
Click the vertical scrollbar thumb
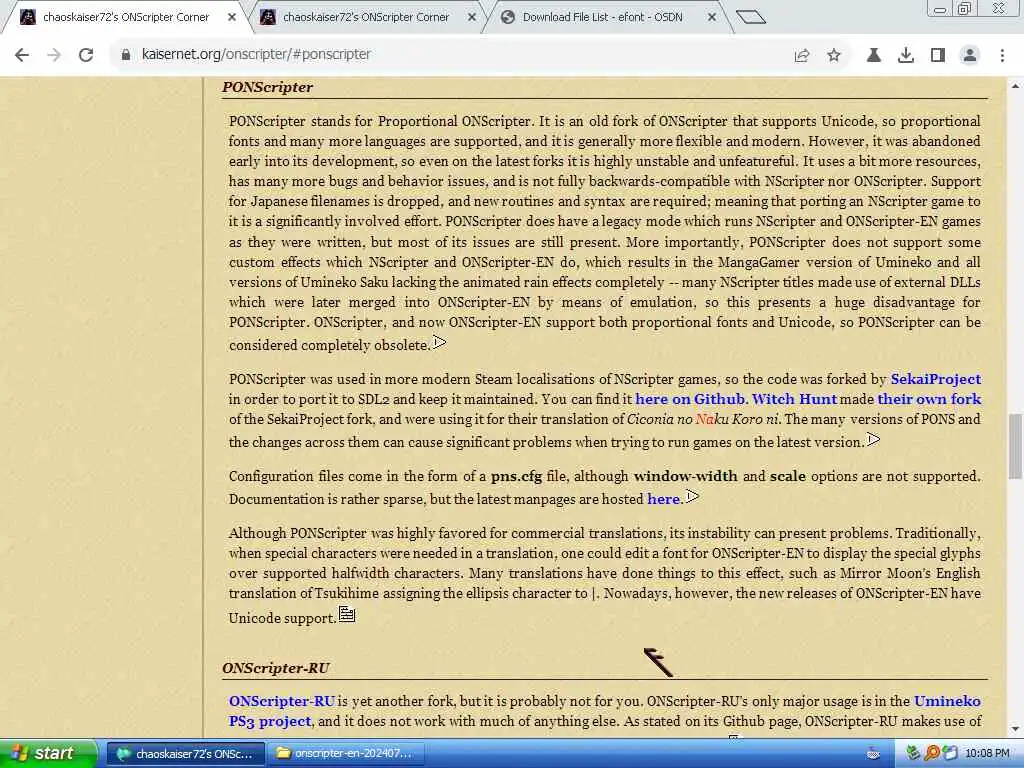1016,446
